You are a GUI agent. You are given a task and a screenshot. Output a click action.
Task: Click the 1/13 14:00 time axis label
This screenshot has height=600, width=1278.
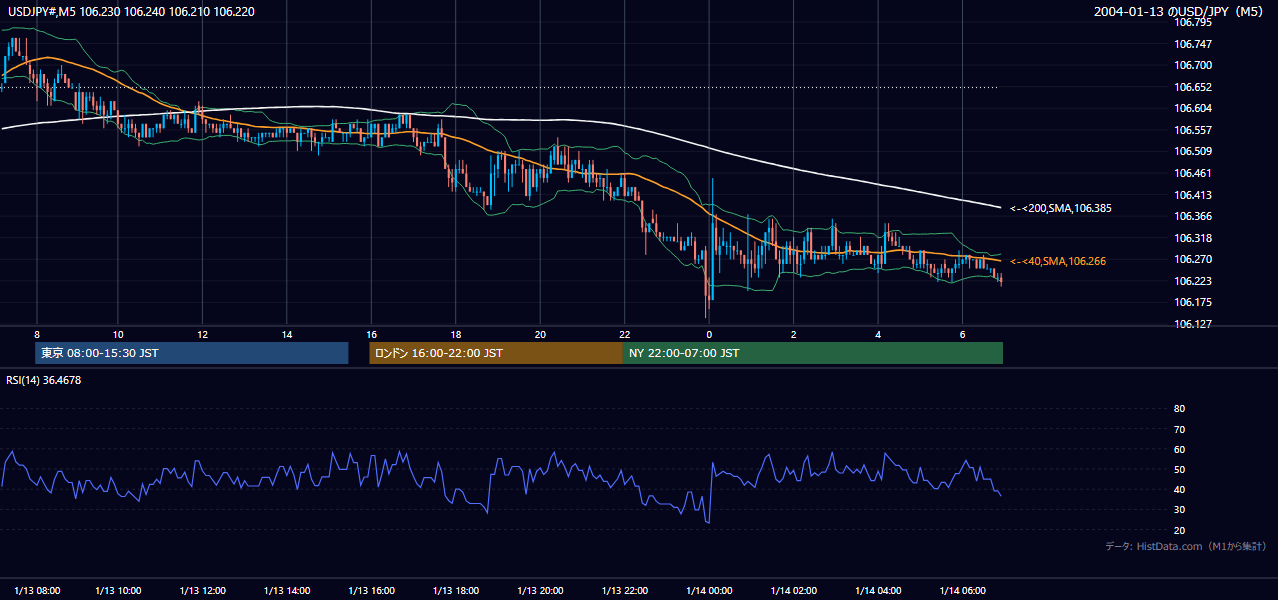pos(286,590)
